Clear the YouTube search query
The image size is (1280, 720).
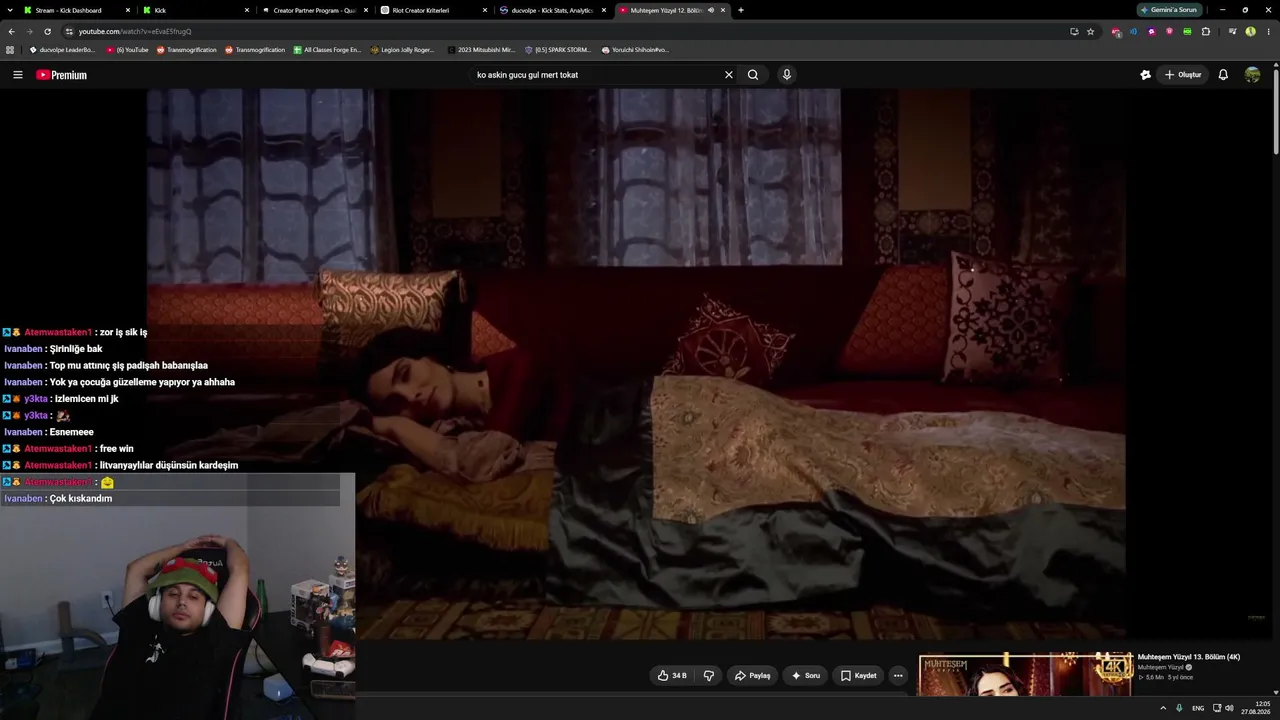pos(729,75)
